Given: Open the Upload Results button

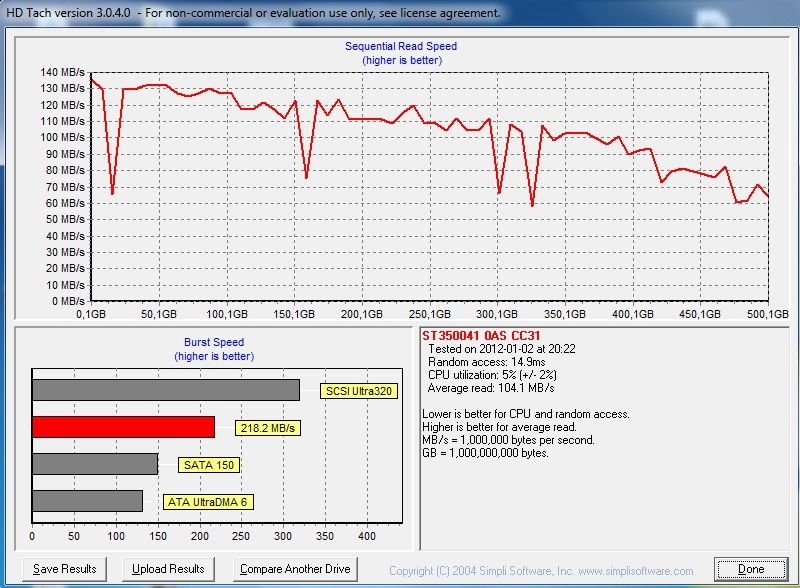Looking at the screenshot, I should [x=168, y=569].
